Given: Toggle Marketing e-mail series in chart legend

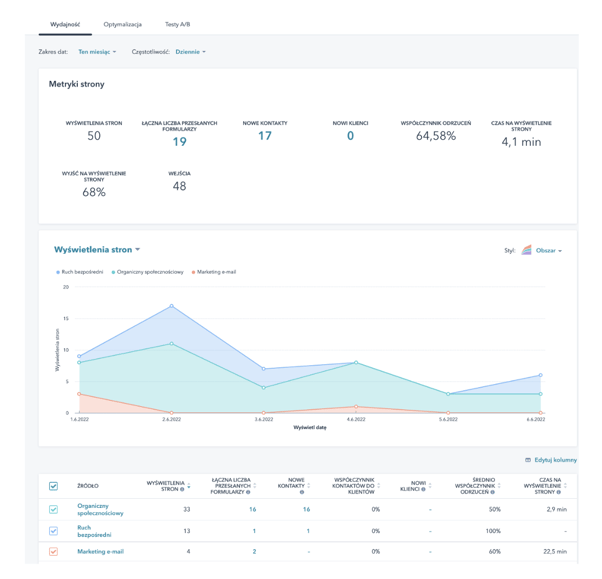Looking at the screenshot, I should (214, 272).
